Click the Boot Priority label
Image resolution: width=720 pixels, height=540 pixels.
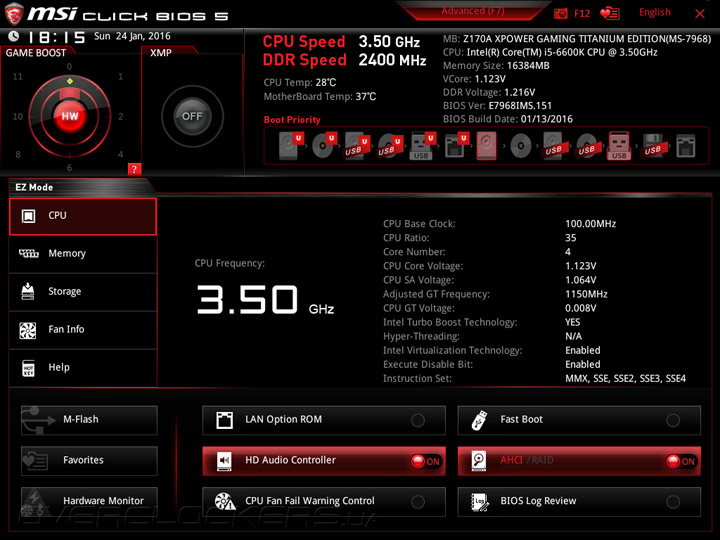point(292,120)
